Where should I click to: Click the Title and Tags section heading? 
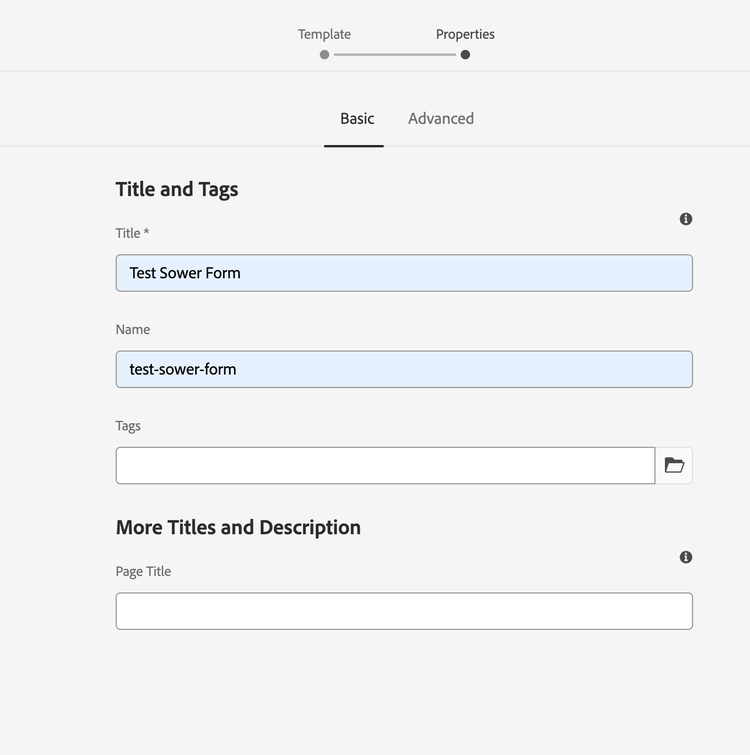(x=177, y=189)
